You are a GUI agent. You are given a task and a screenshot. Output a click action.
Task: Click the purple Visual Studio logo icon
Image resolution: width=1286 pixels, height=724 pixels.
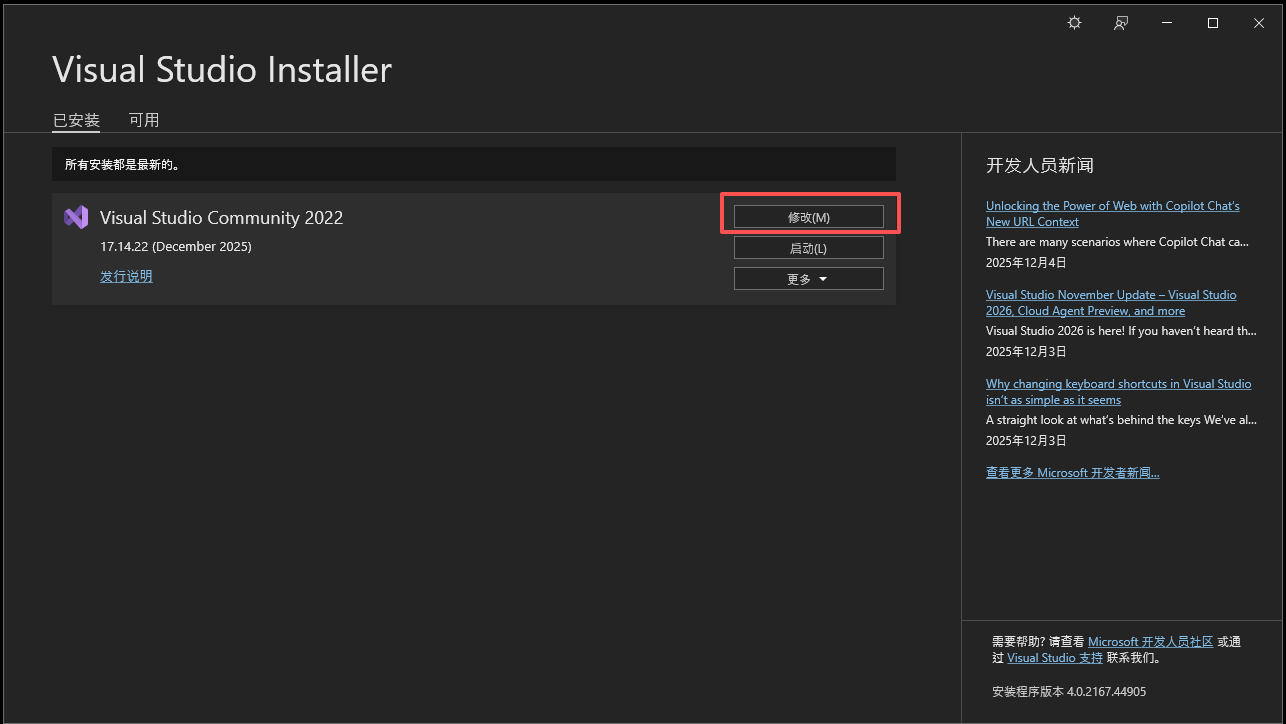click(x=76, y=217)
